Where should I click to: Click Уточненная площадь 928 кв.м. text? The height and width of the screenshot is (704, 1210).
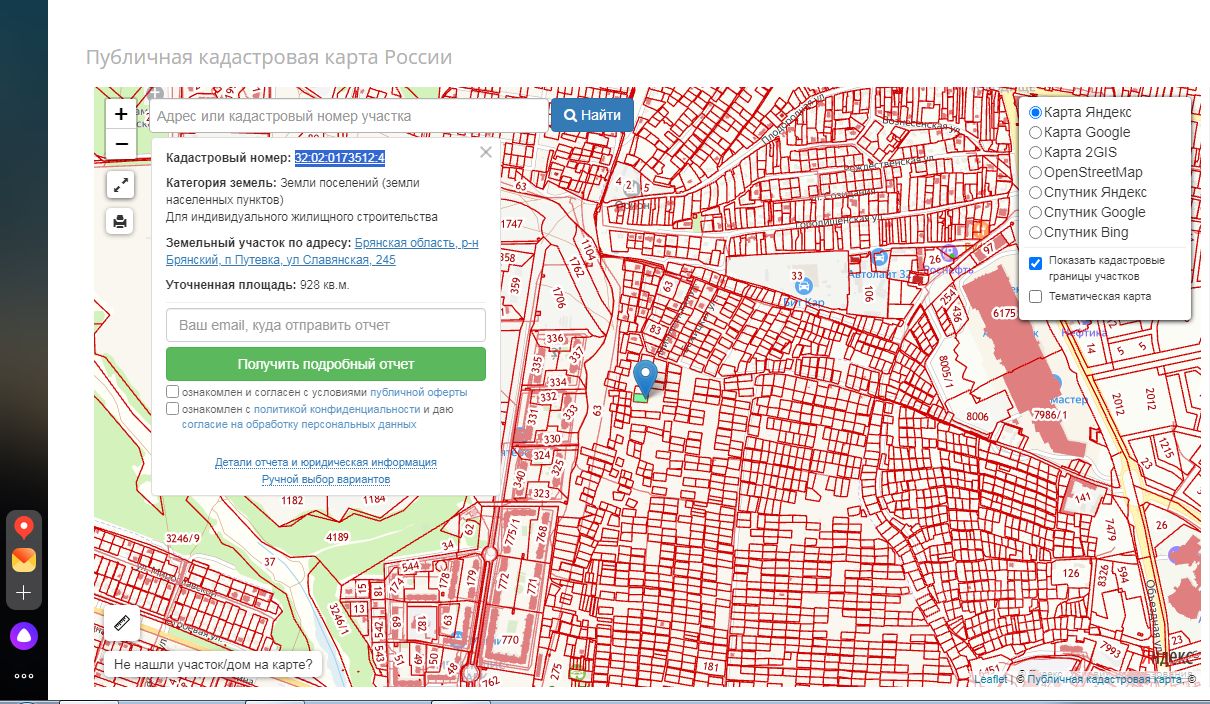point(258,285)
